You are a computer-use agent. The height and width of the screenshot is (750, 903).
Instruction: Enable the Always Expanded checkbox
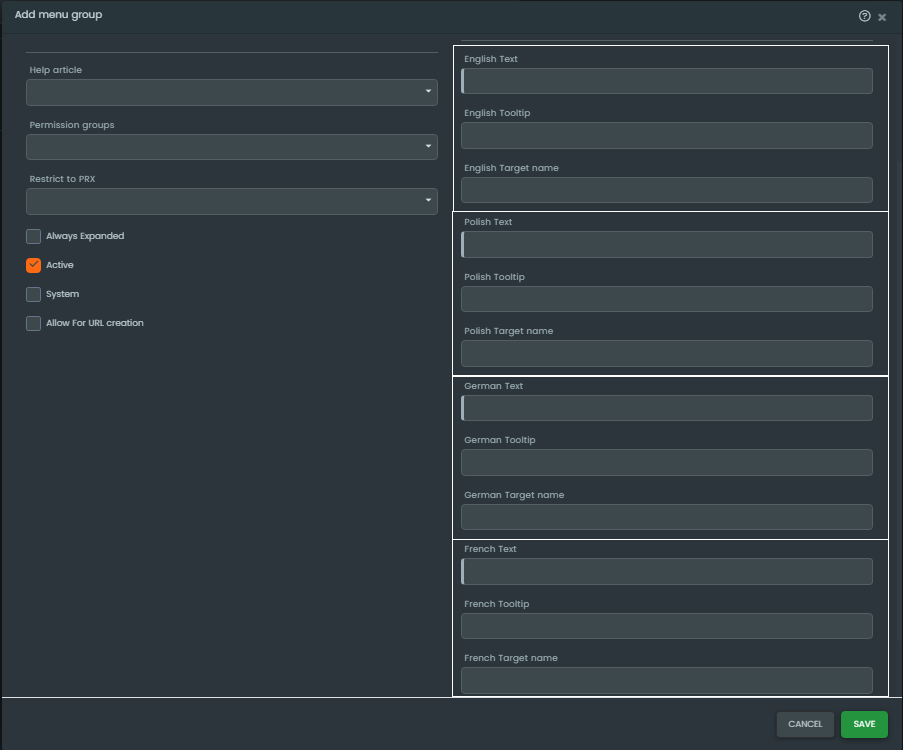(34, 237)
